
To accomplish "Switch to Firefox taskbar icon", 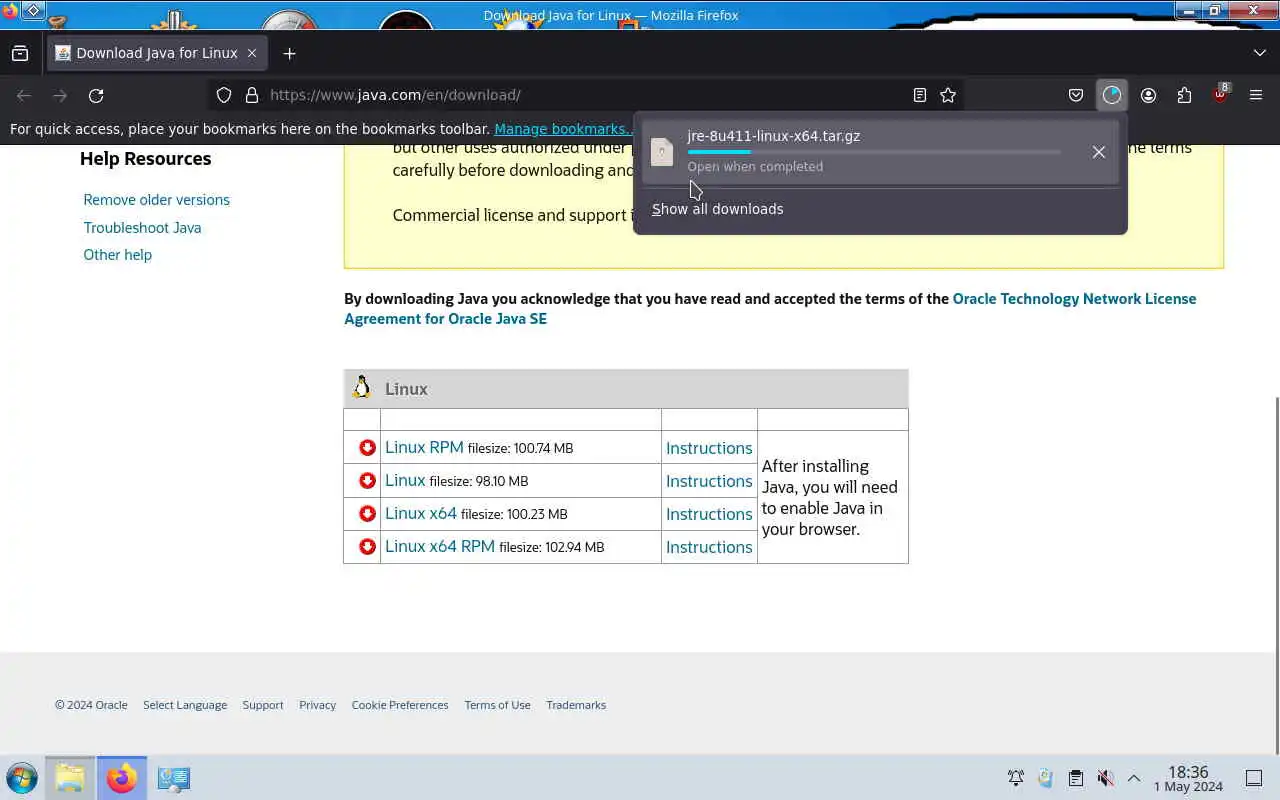I will click(122, 778).
